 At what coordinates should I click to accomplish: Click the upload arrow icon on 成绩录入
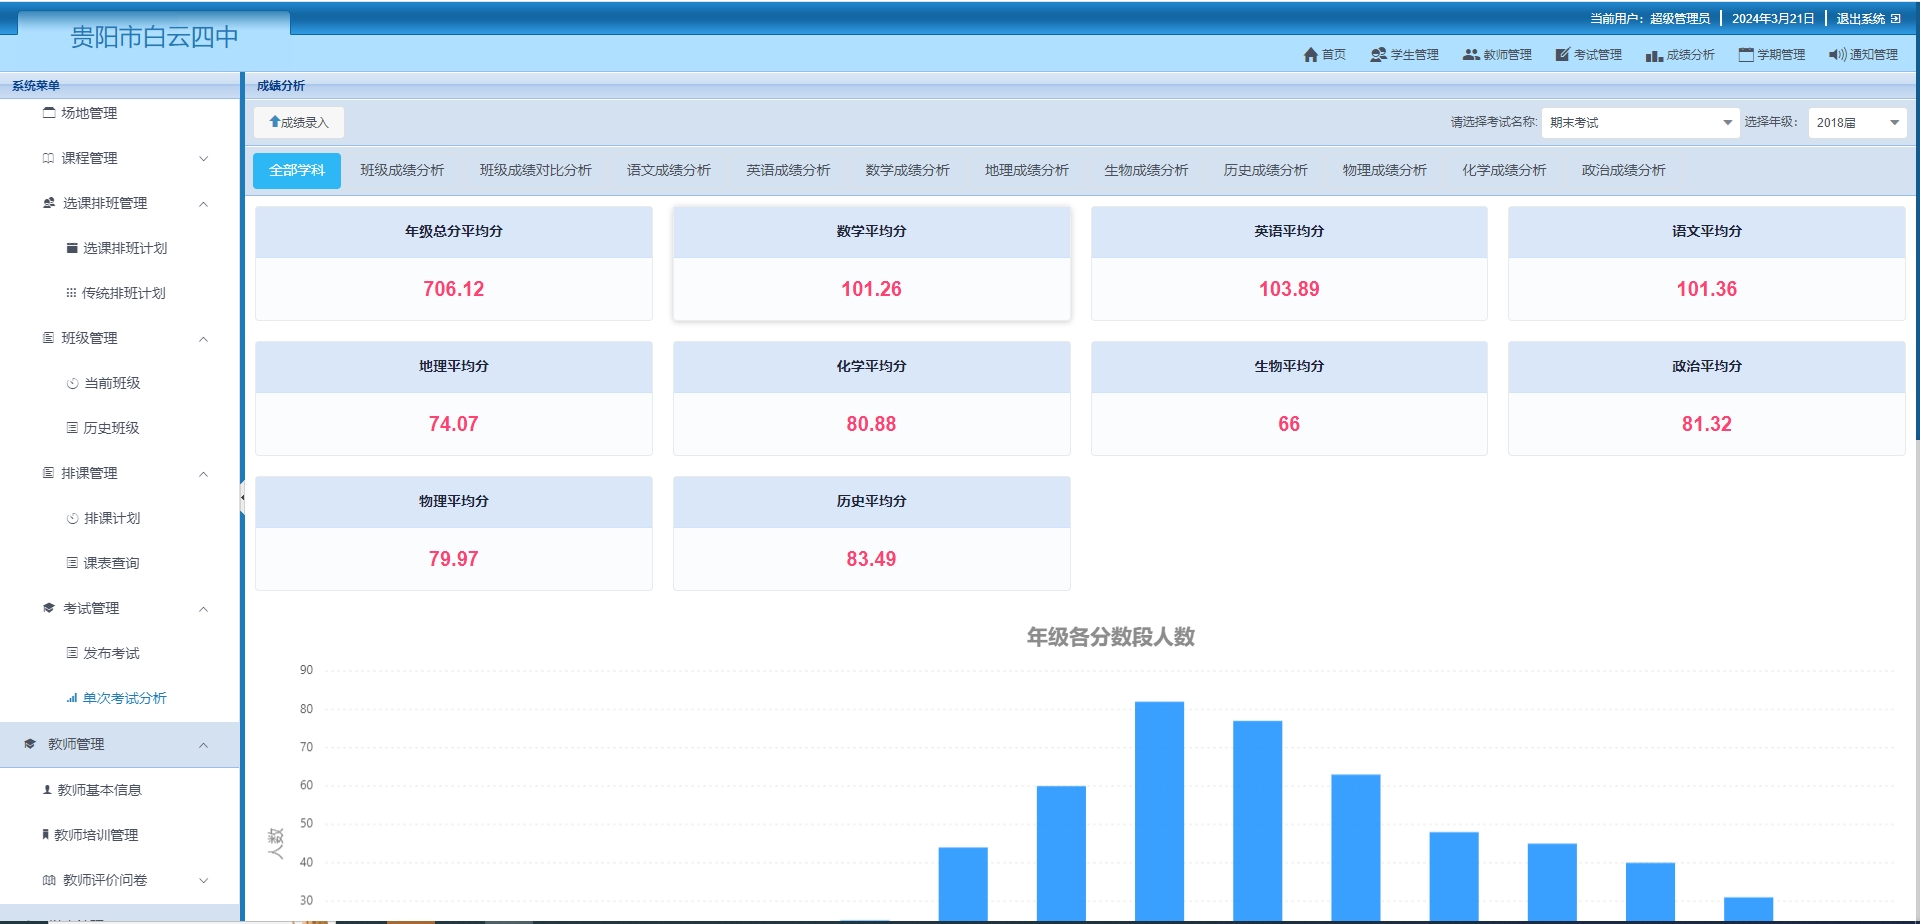275,122
